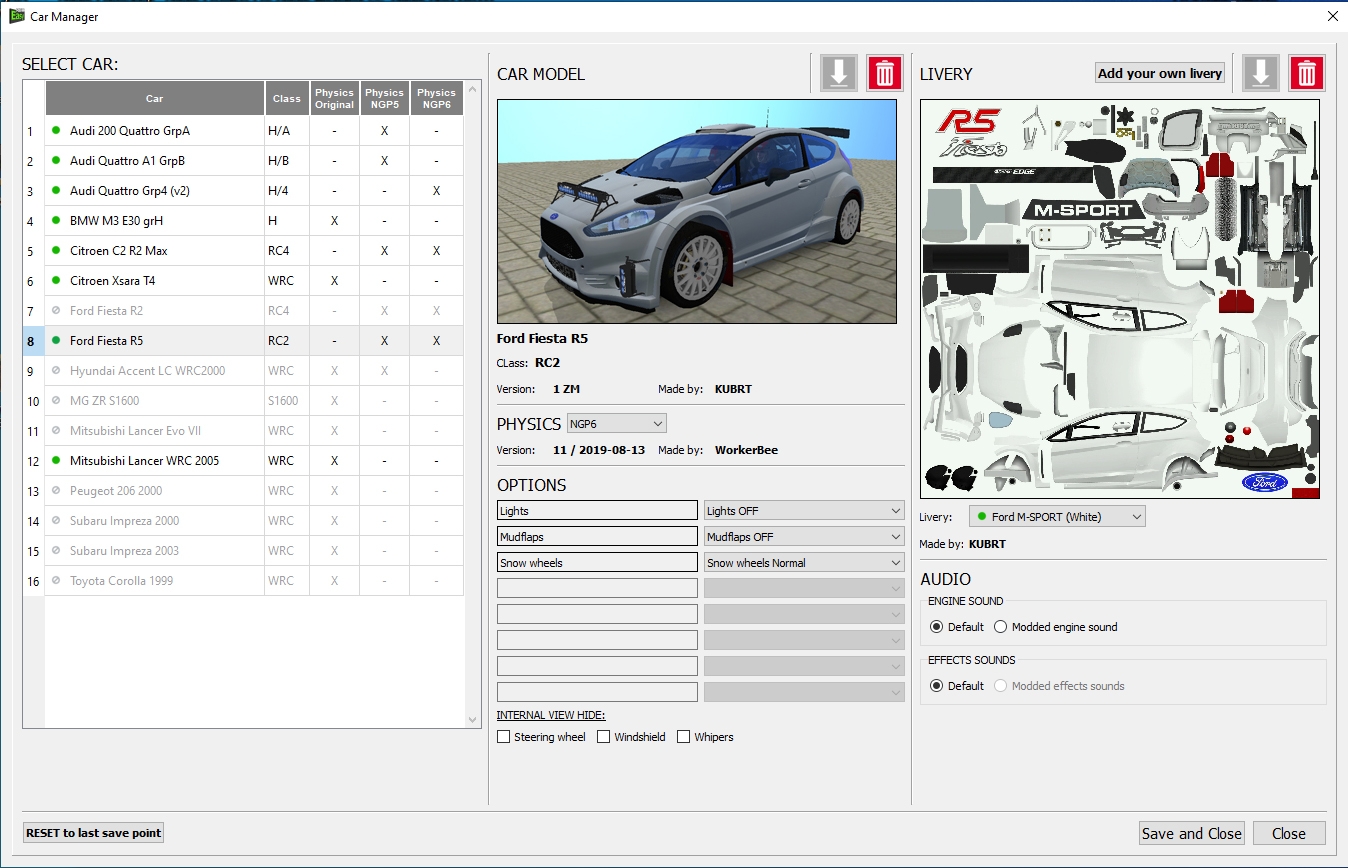
Task: Click the Car column header
Action: pyautogui.click(x=154, y=98)
